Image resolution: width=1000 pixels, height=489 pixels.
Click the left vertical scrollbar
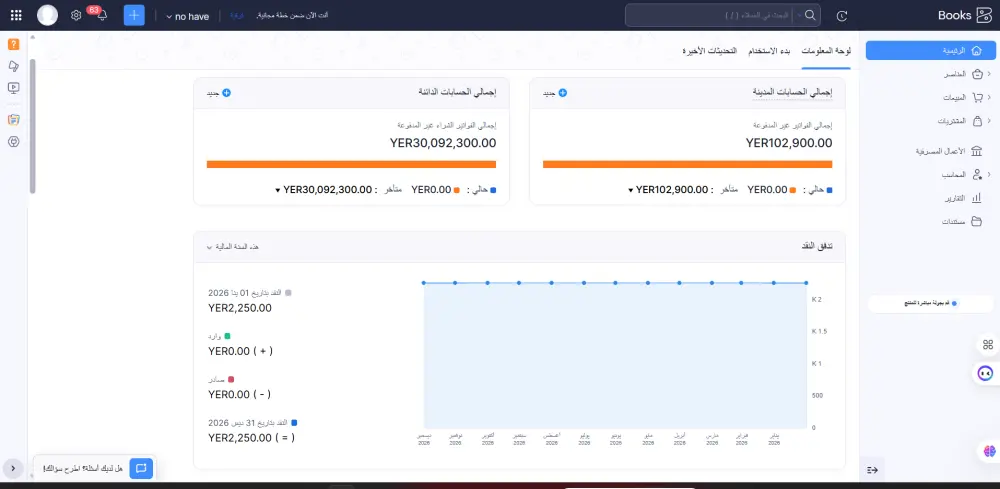(x=32, y=126)
